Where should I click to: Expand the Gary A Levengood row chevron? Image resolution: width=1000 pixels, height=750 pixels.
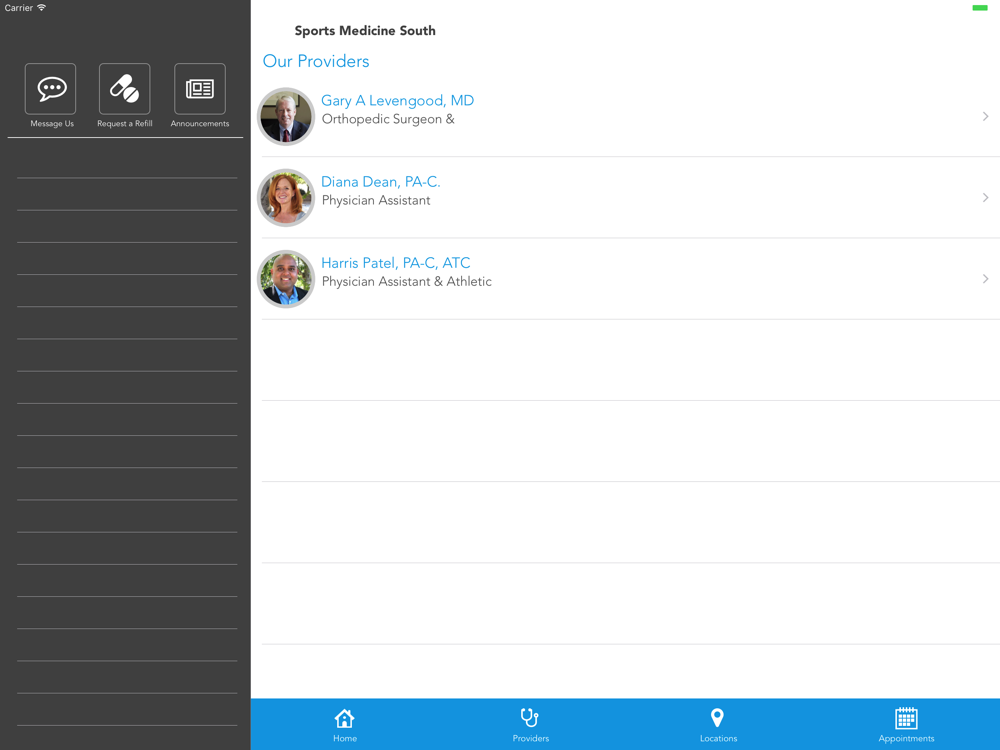point(985,116)
